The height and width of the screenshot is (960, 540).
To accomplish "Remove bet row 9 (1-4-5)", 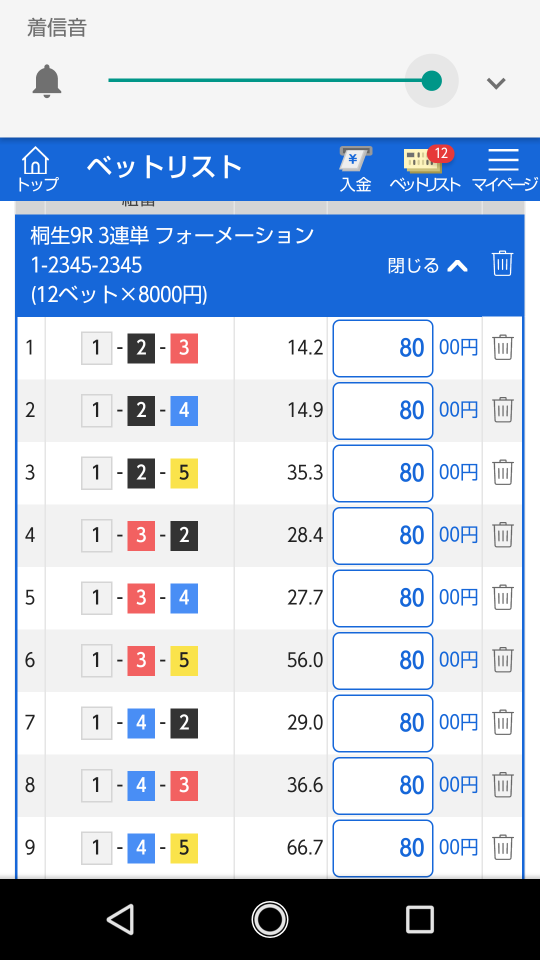I will point(503,847).
